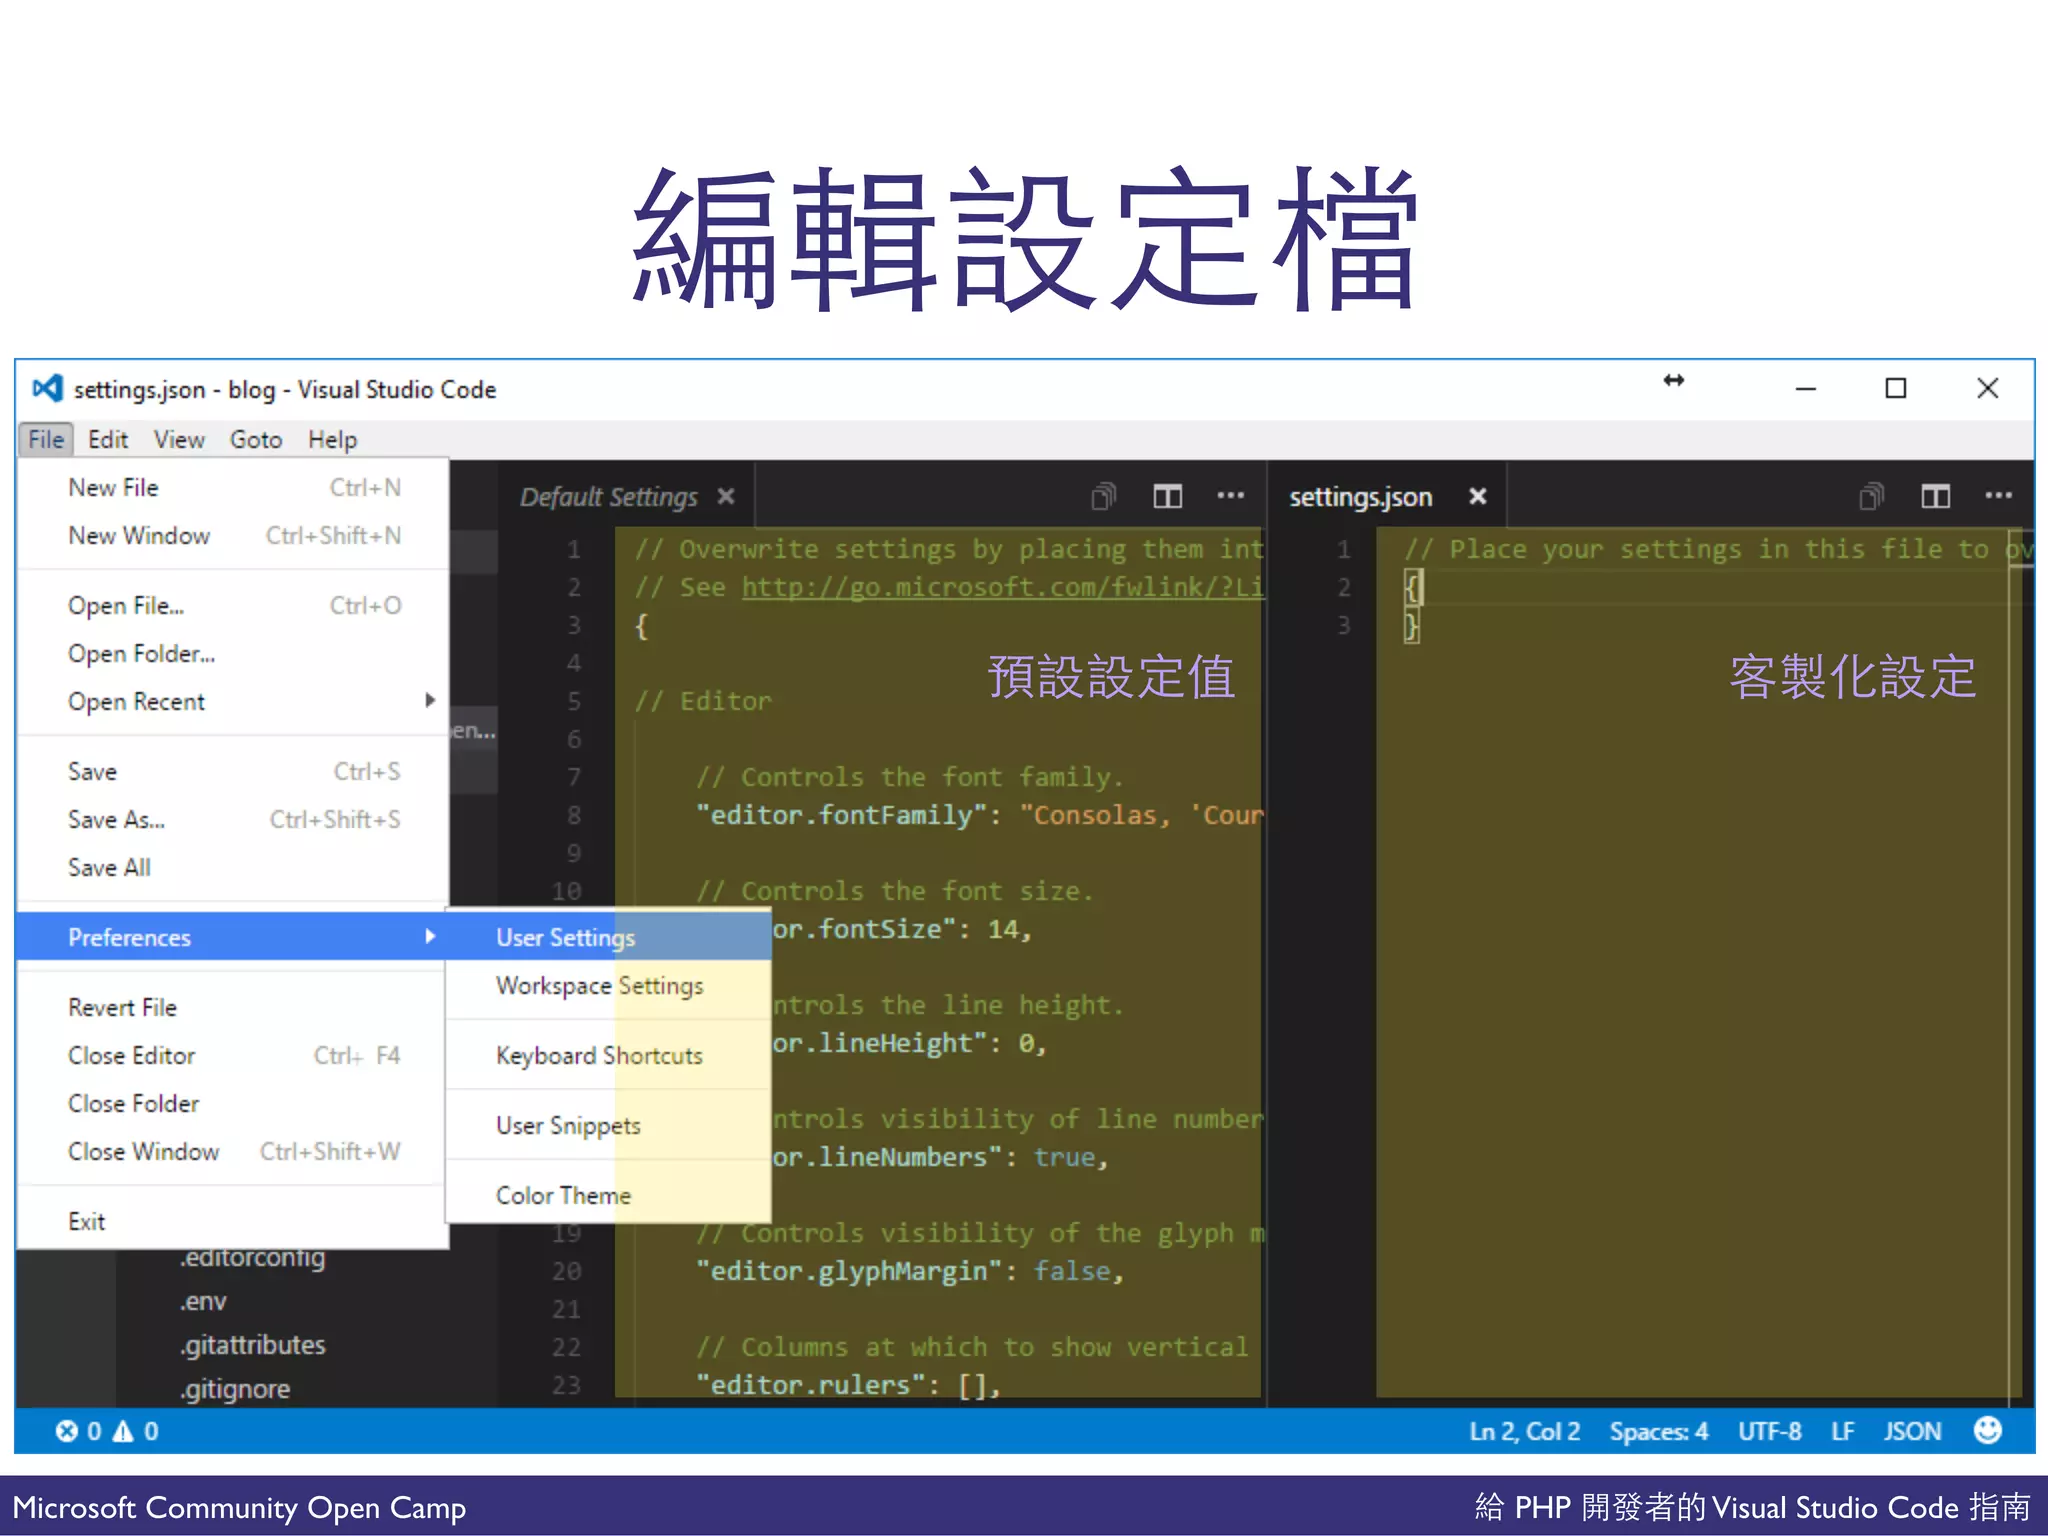
Task: Click Close Editor menu entry
Action: [x=233, y=1055]
